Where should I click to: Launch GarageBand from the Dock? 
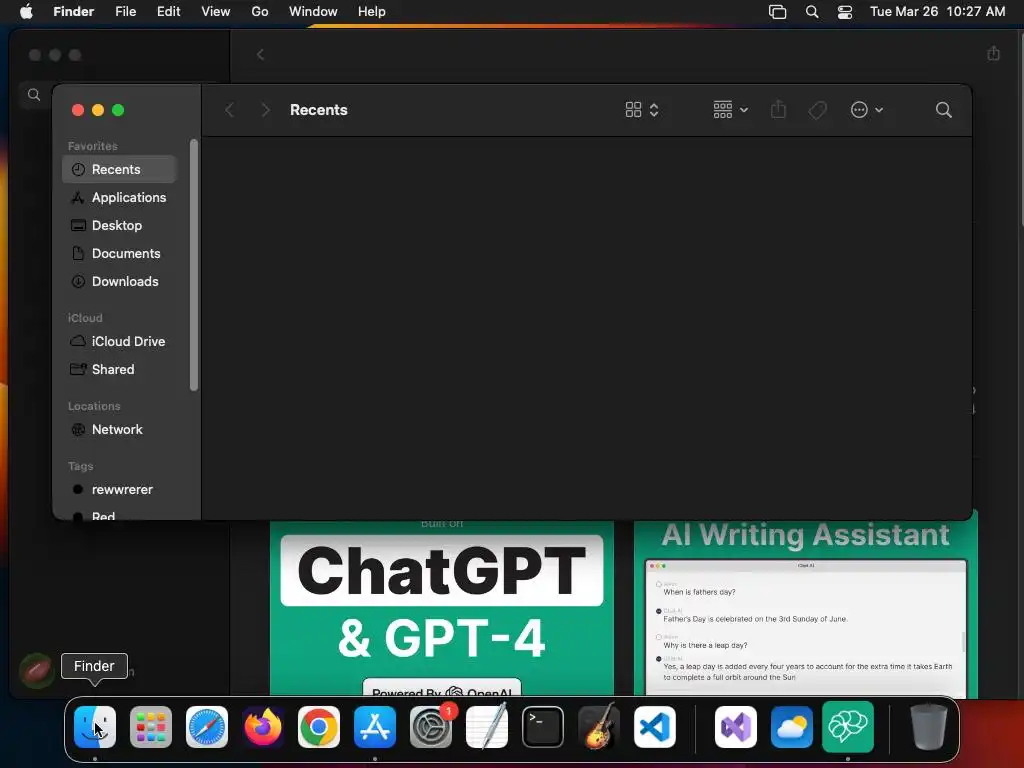pos(599,727)
